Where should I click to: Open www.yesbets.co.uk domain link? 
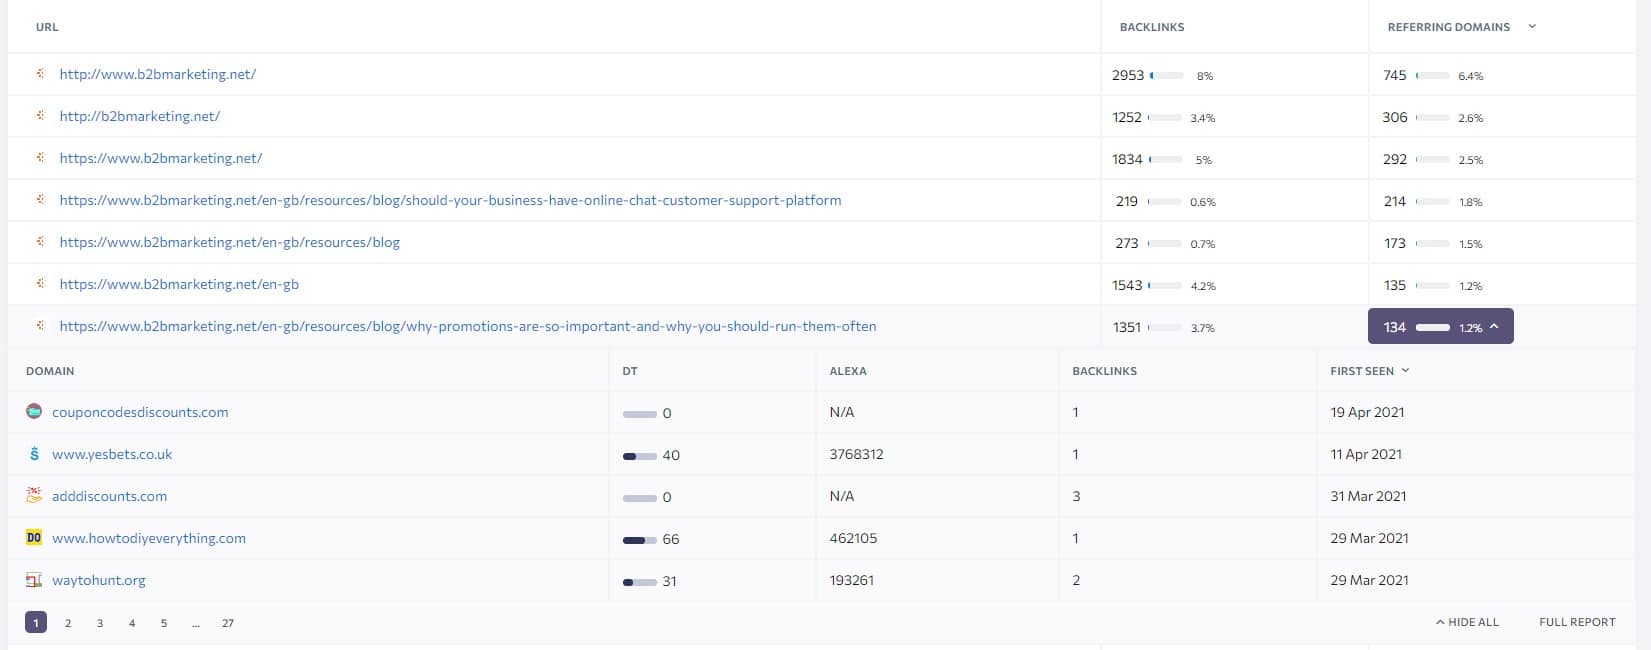click(112, 454)
